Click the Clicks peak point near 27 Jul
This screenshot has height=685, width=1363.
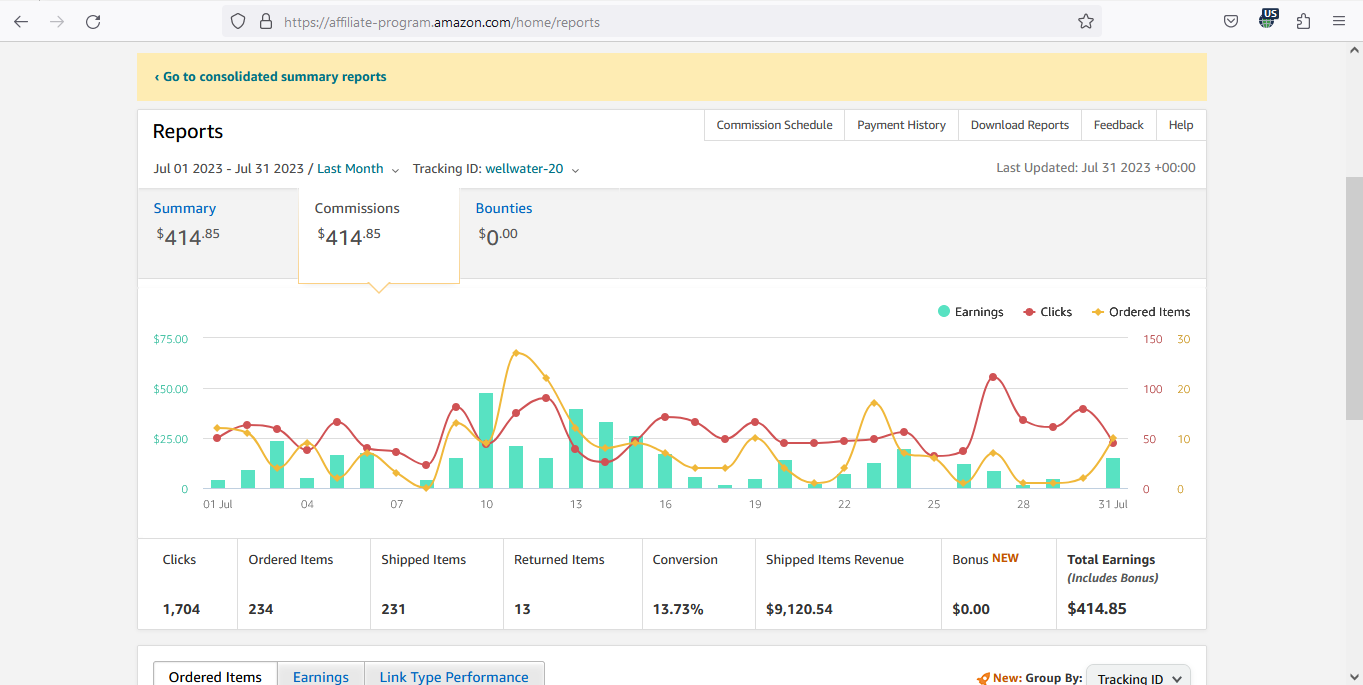tap(993, 377)
